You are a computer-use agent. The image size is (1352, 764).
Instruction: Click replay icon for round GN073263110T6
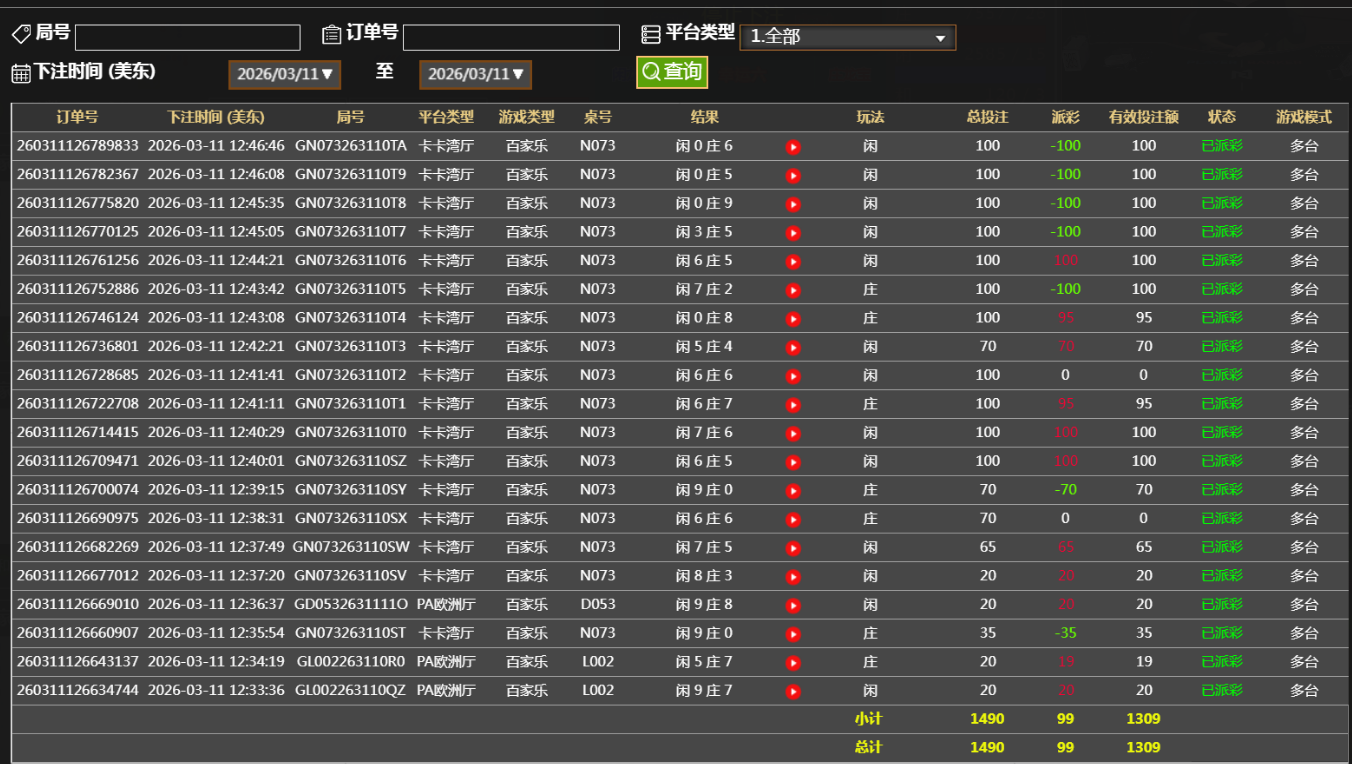click(793, 262)
